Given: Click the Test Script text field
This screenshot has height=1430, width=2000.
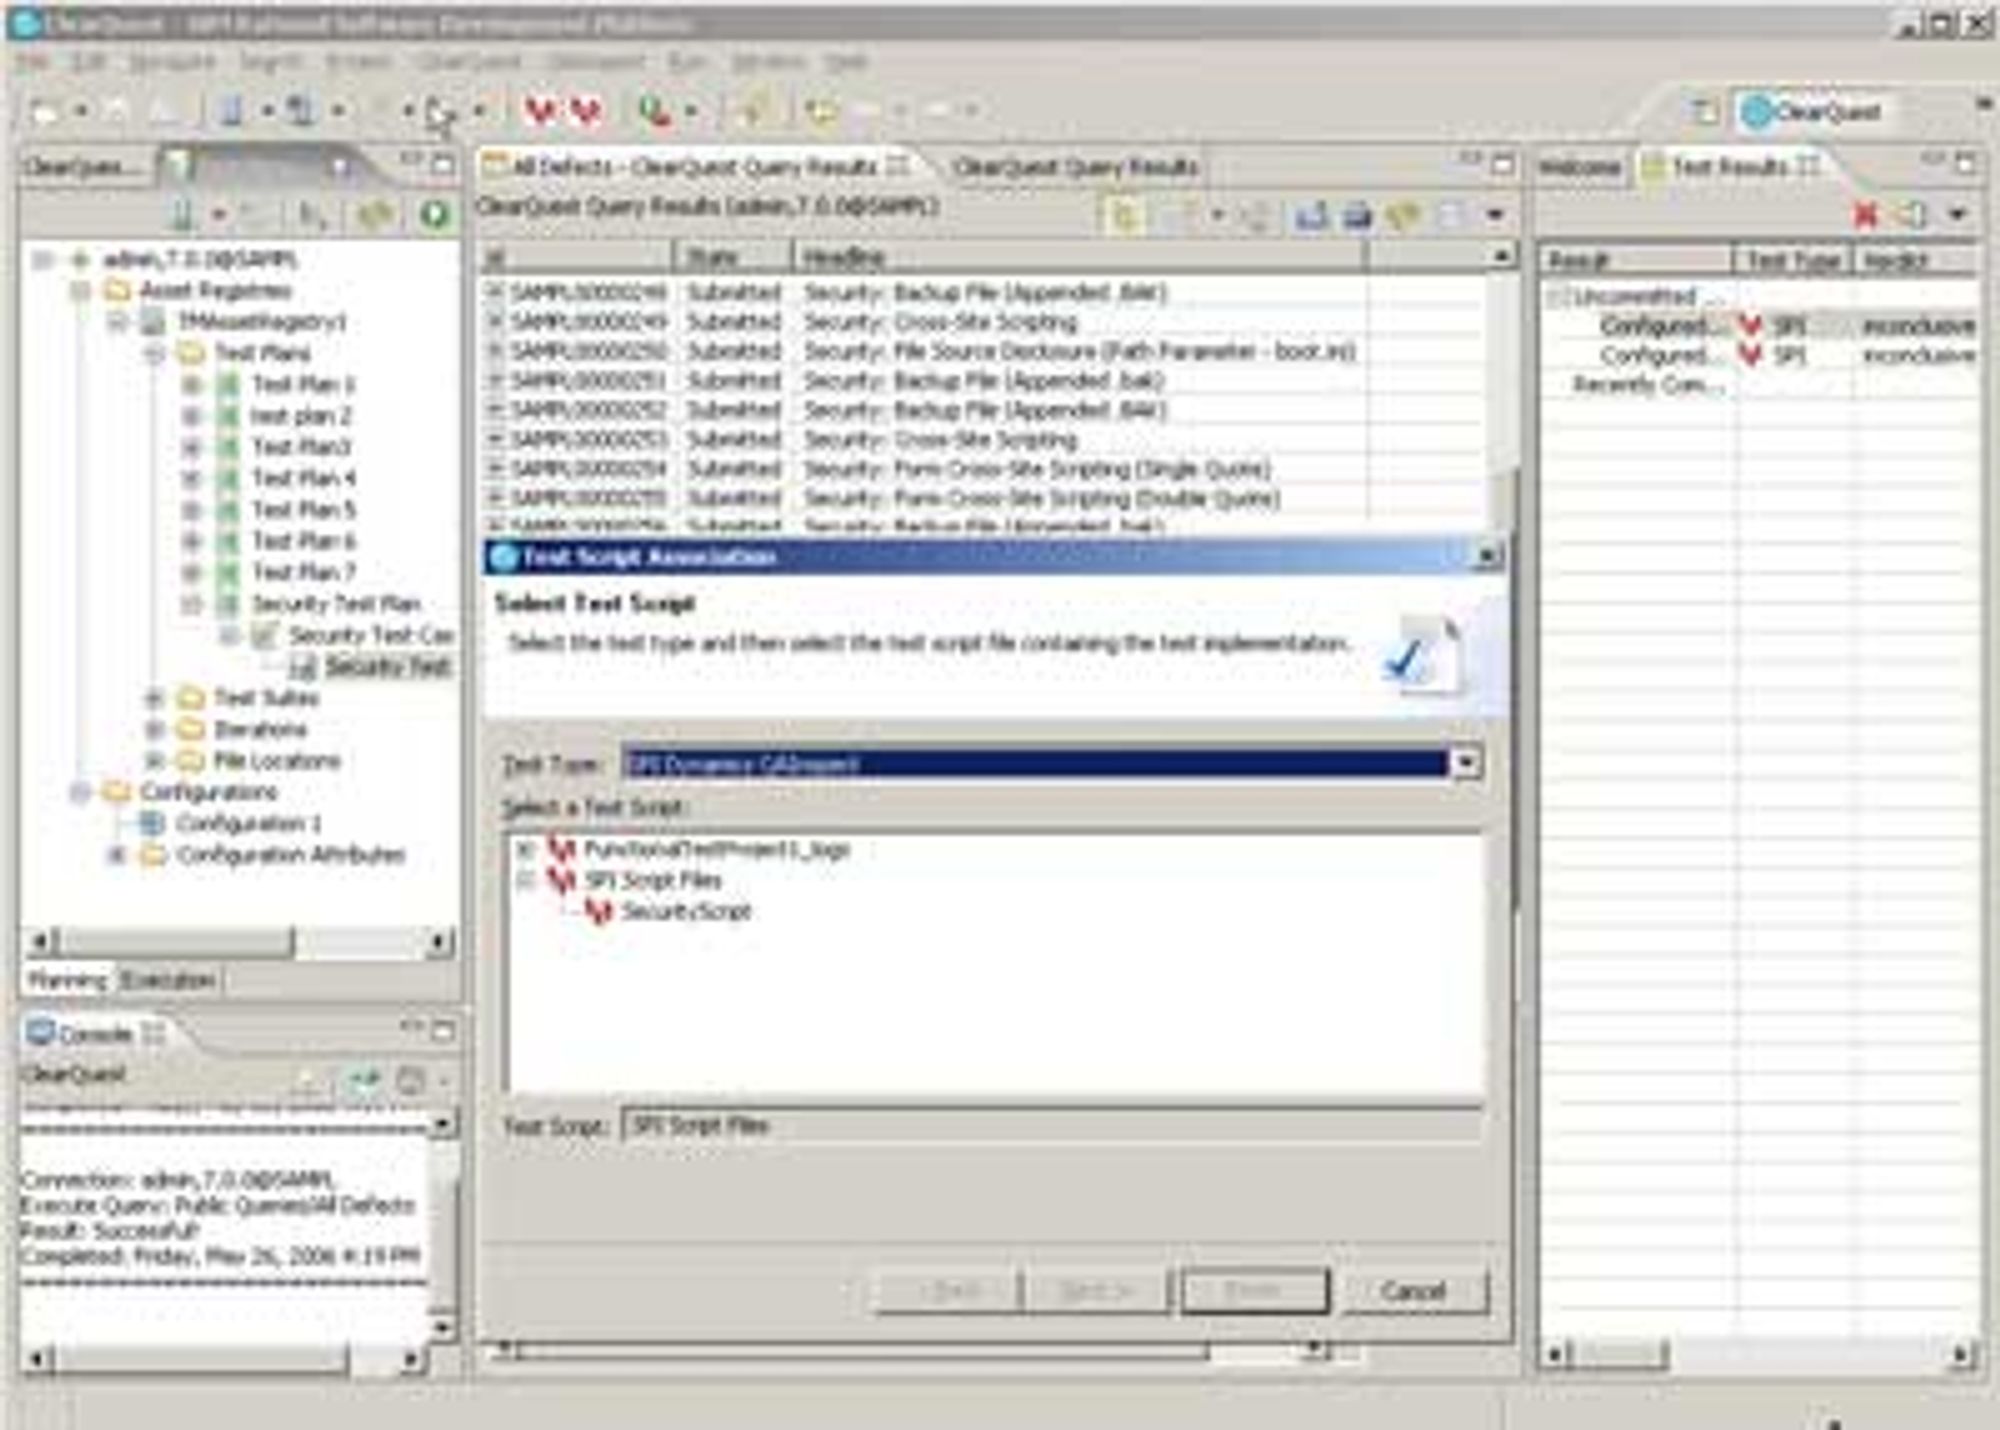Looking at the screenshot, I should click(1051, 1126).
